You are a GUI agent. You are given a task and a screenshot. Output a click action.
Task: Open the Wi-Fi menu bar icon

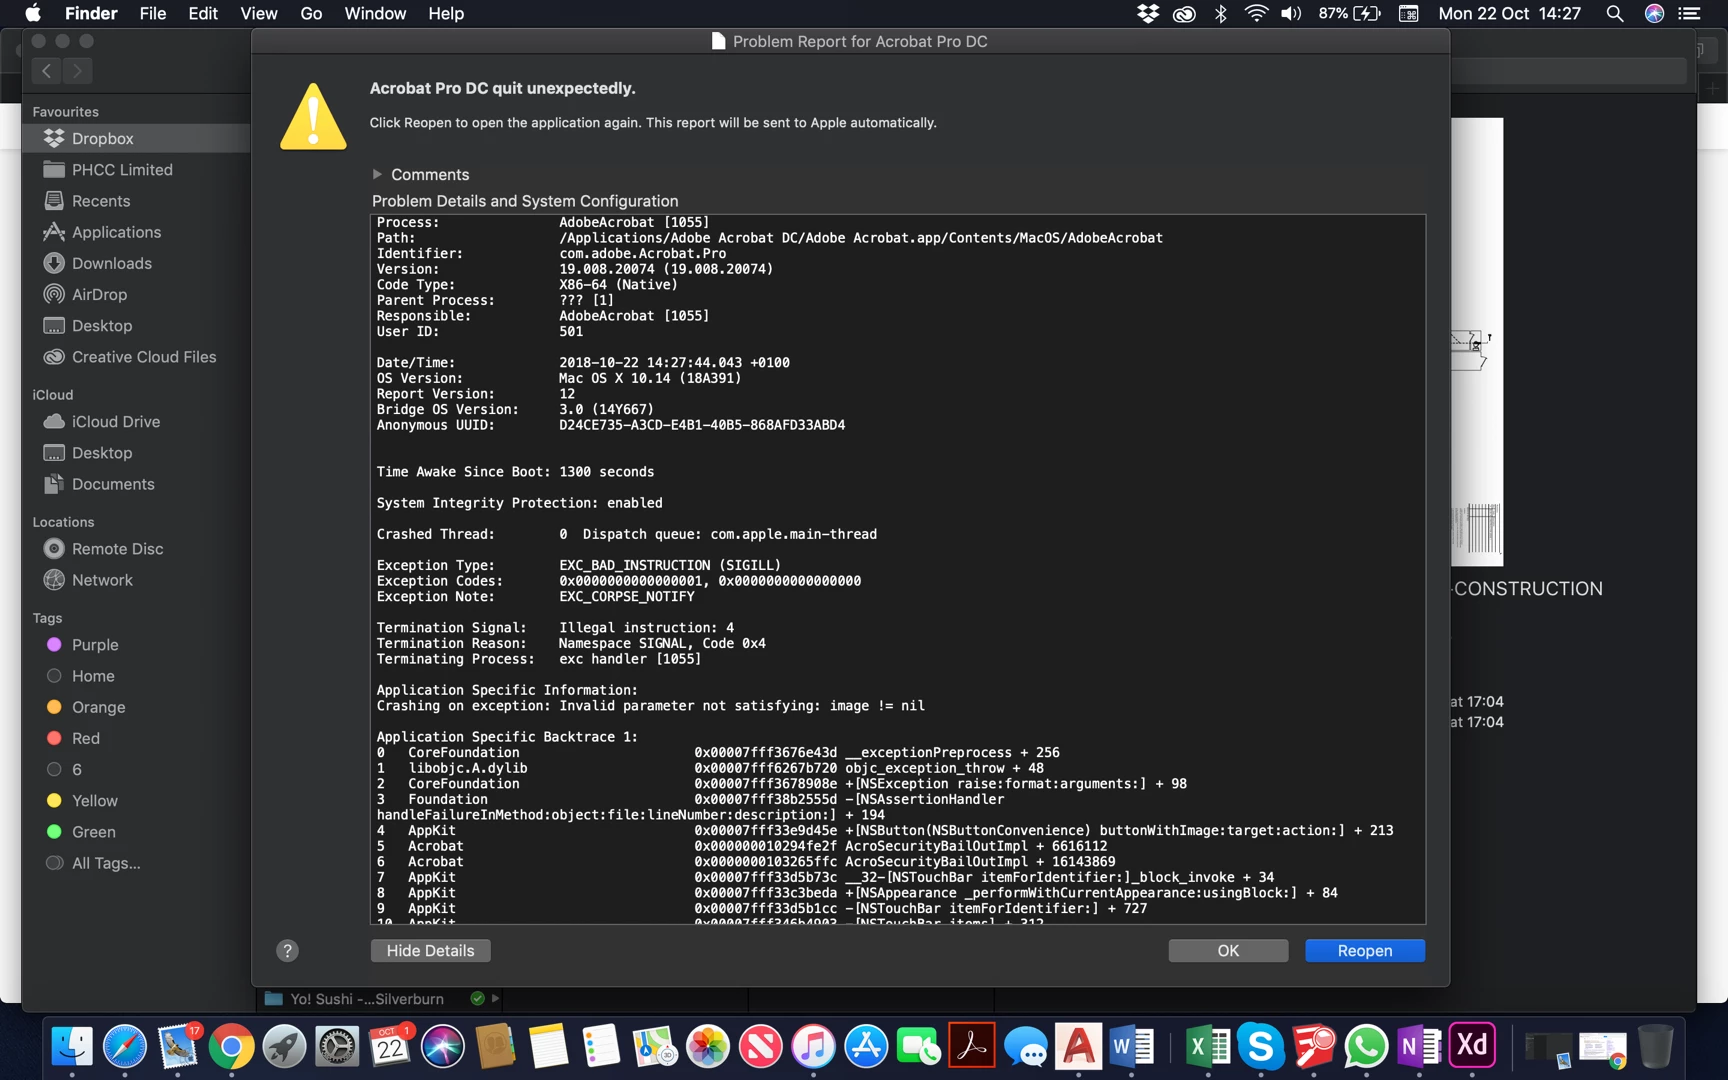[x=1256, y=13]
